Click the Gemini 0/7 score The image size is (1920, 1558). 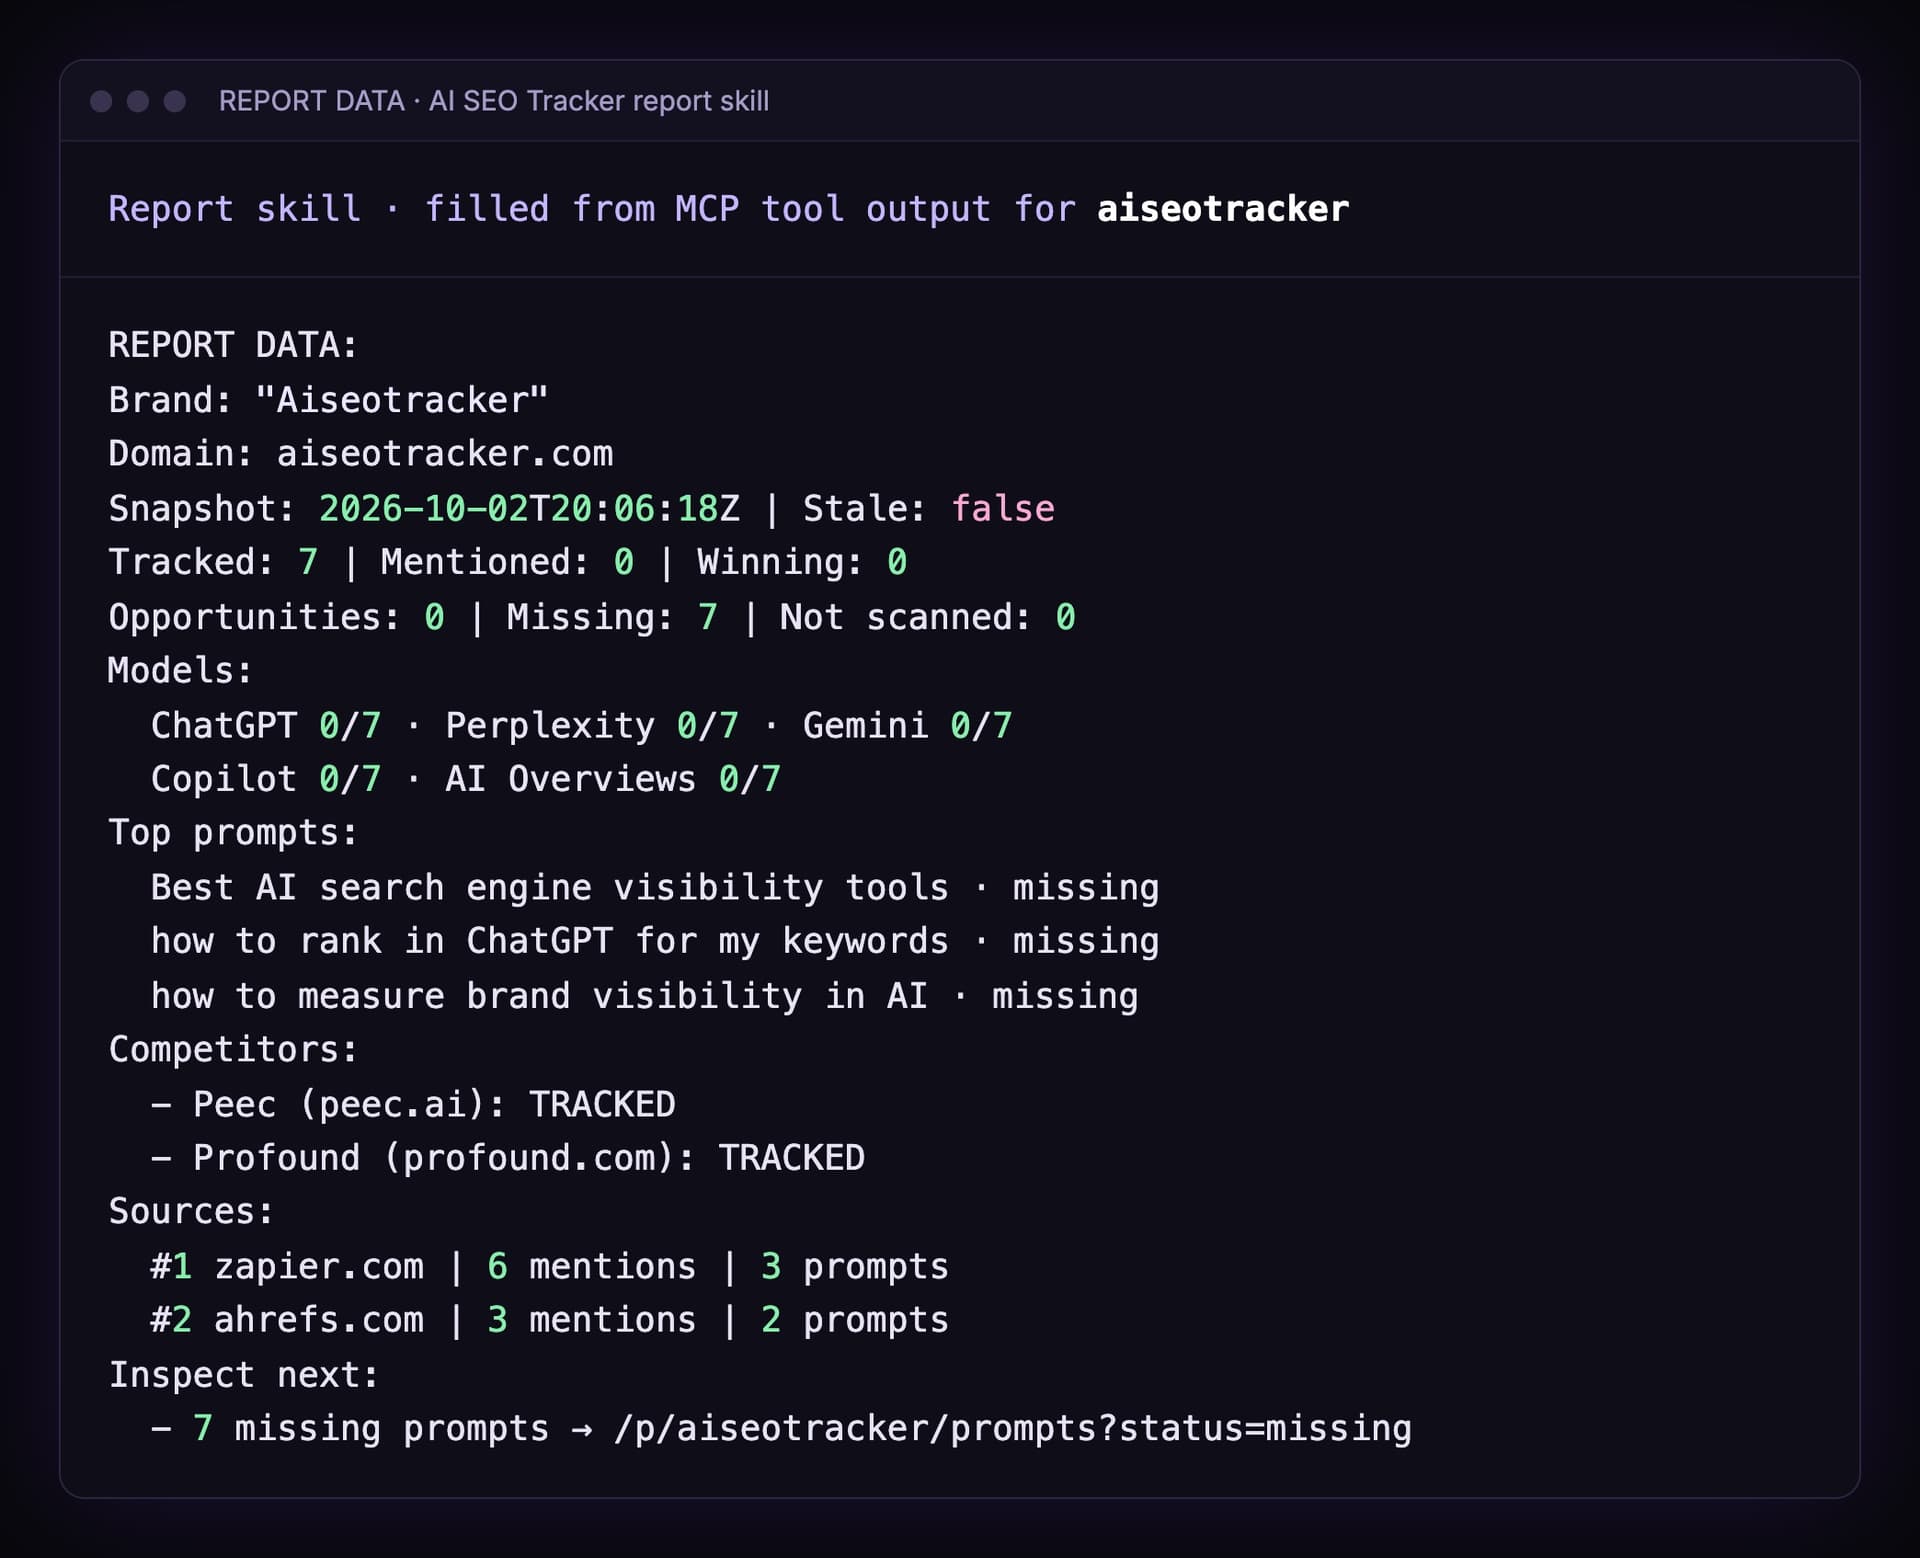click(x=981, y=725)
